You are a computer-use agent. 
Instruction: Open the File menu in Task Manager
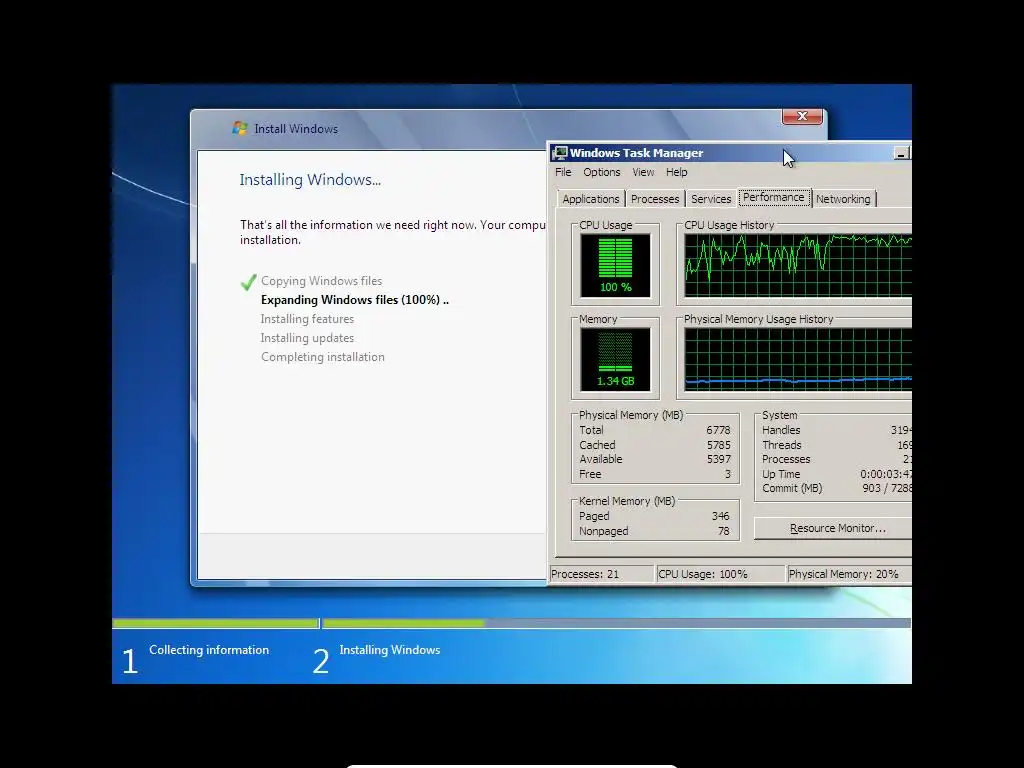[563, 172]
